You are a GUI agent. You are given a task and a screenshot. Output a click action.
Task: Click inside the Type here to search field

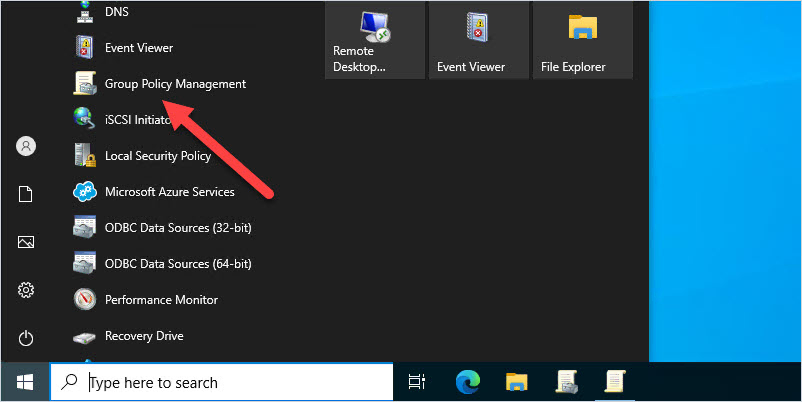point(221,382)
